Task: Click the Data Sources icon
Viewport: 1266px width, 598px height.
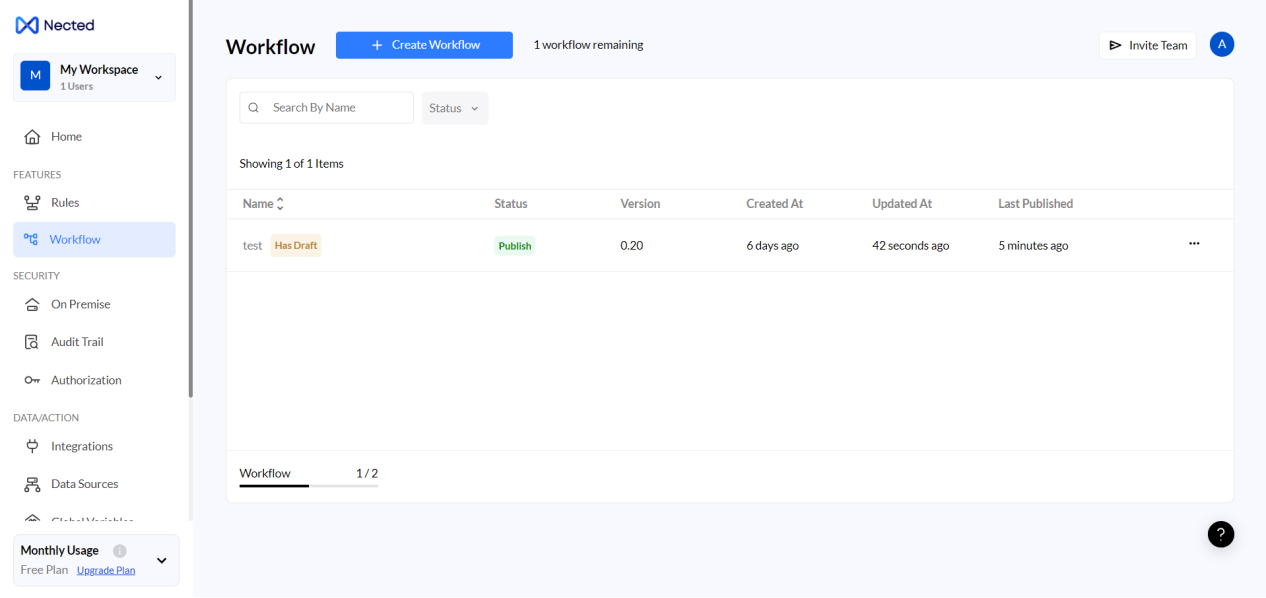Action: 32,484
